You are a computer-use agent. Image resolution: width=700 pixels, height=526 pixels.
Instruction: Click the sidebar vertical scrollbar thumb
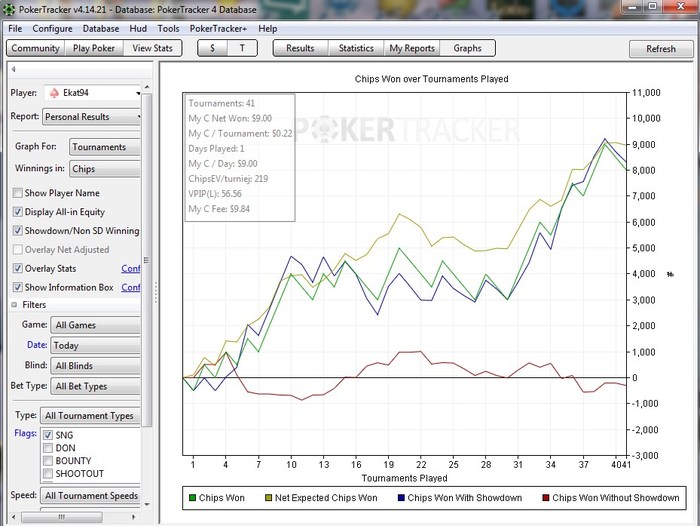point(147,260)
